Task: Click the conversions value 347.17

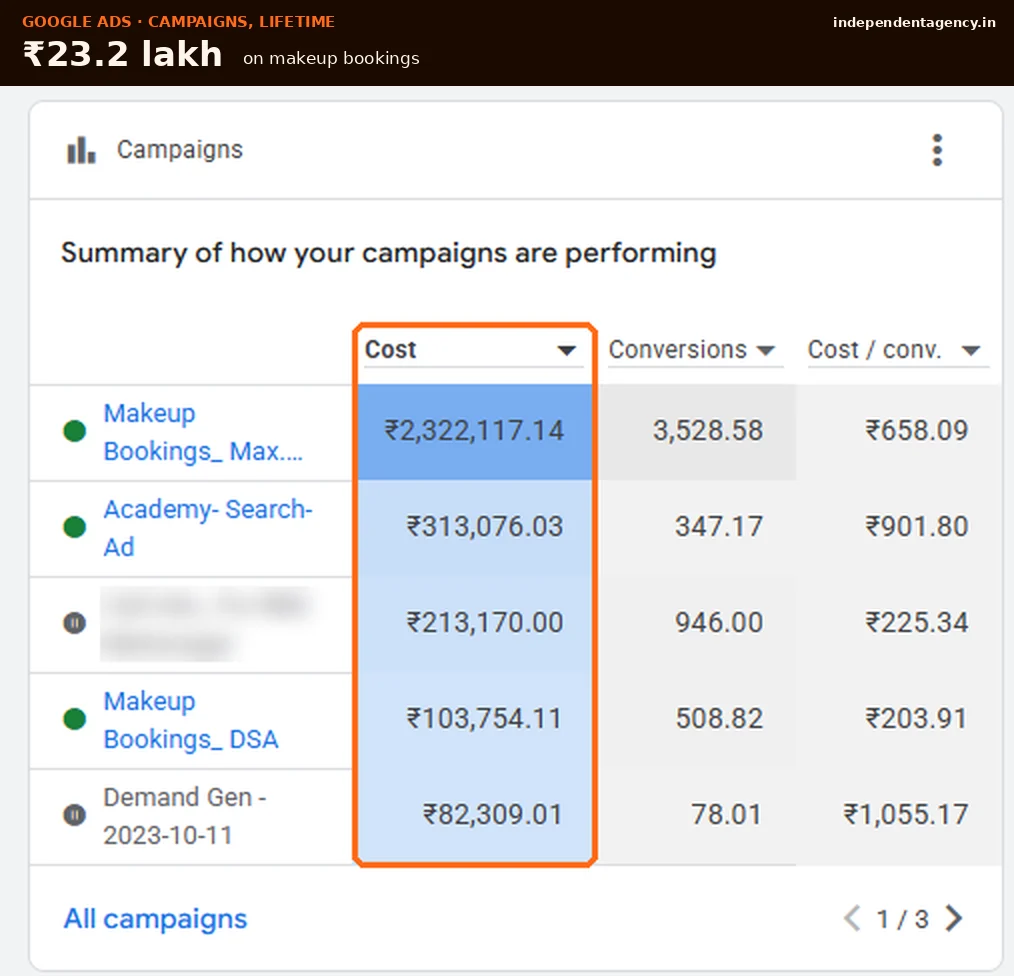Action: pos(719,527)
